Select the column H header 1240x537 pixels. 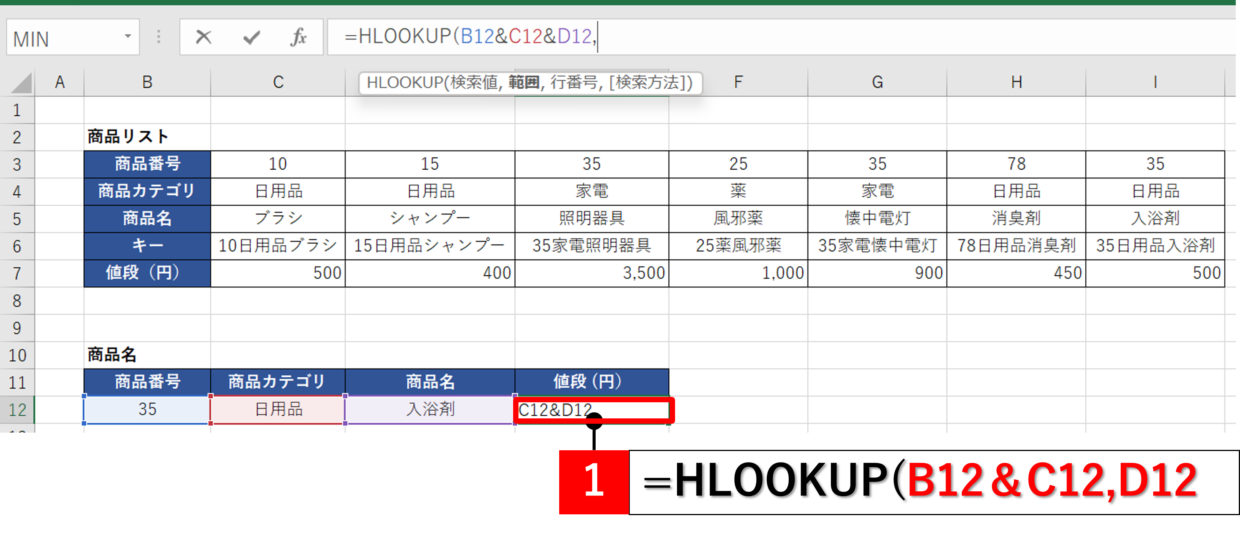pos(1016,83)
